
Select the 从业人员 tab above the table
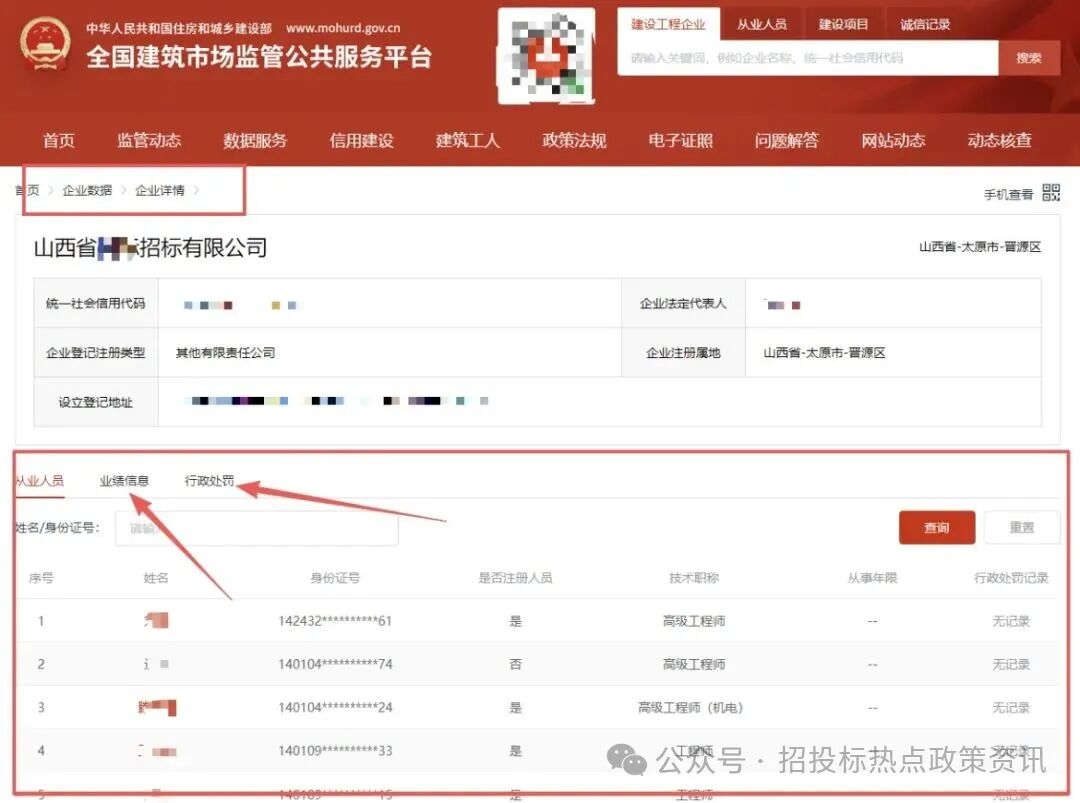coord(40,481)
